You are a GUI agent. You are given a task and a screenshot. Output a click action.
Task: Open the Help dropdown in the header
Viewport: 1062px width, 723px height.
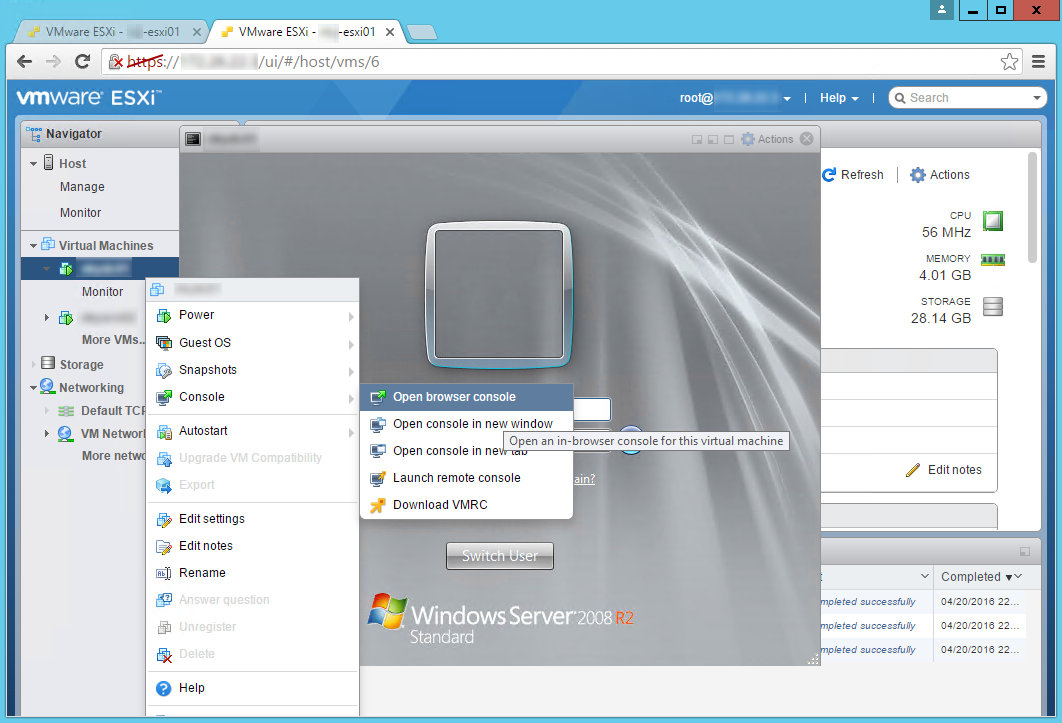839,98
